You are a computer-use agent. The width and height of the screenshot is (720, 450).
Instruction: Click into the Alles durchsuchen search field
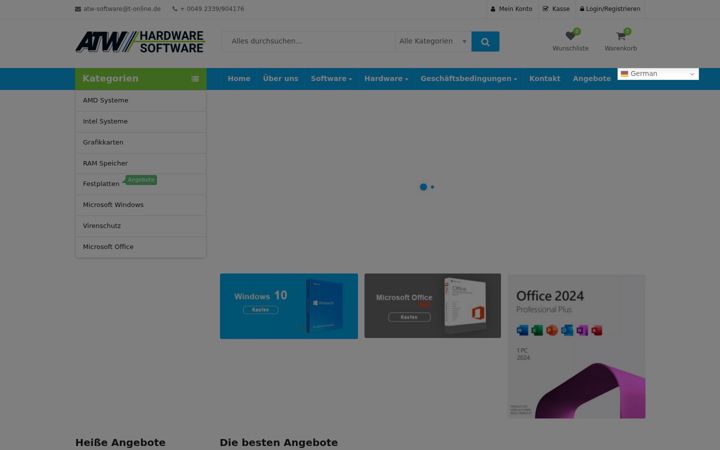tap(309, 41)
